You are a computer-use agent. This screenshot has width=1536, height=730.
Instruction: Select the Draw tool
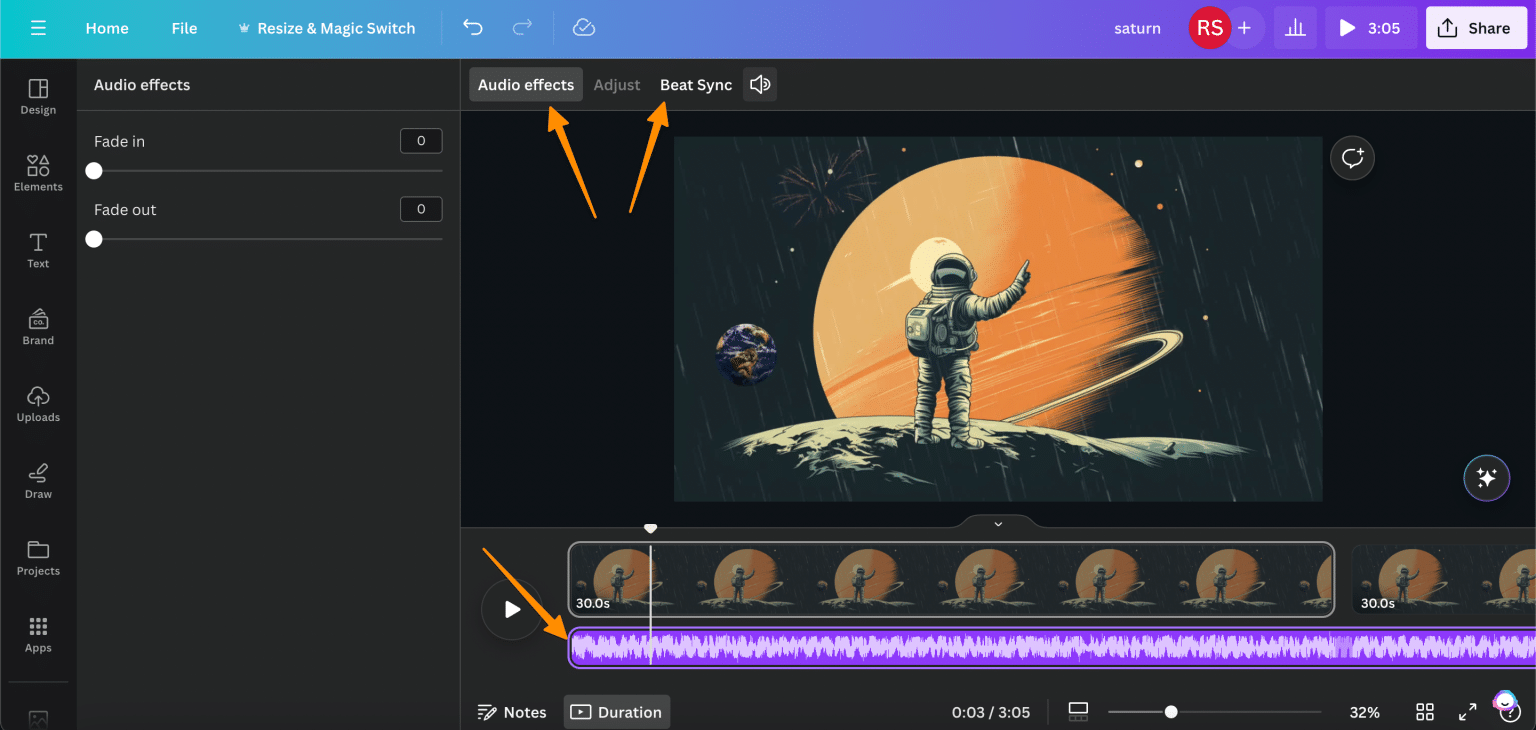(x=37, y=480)
